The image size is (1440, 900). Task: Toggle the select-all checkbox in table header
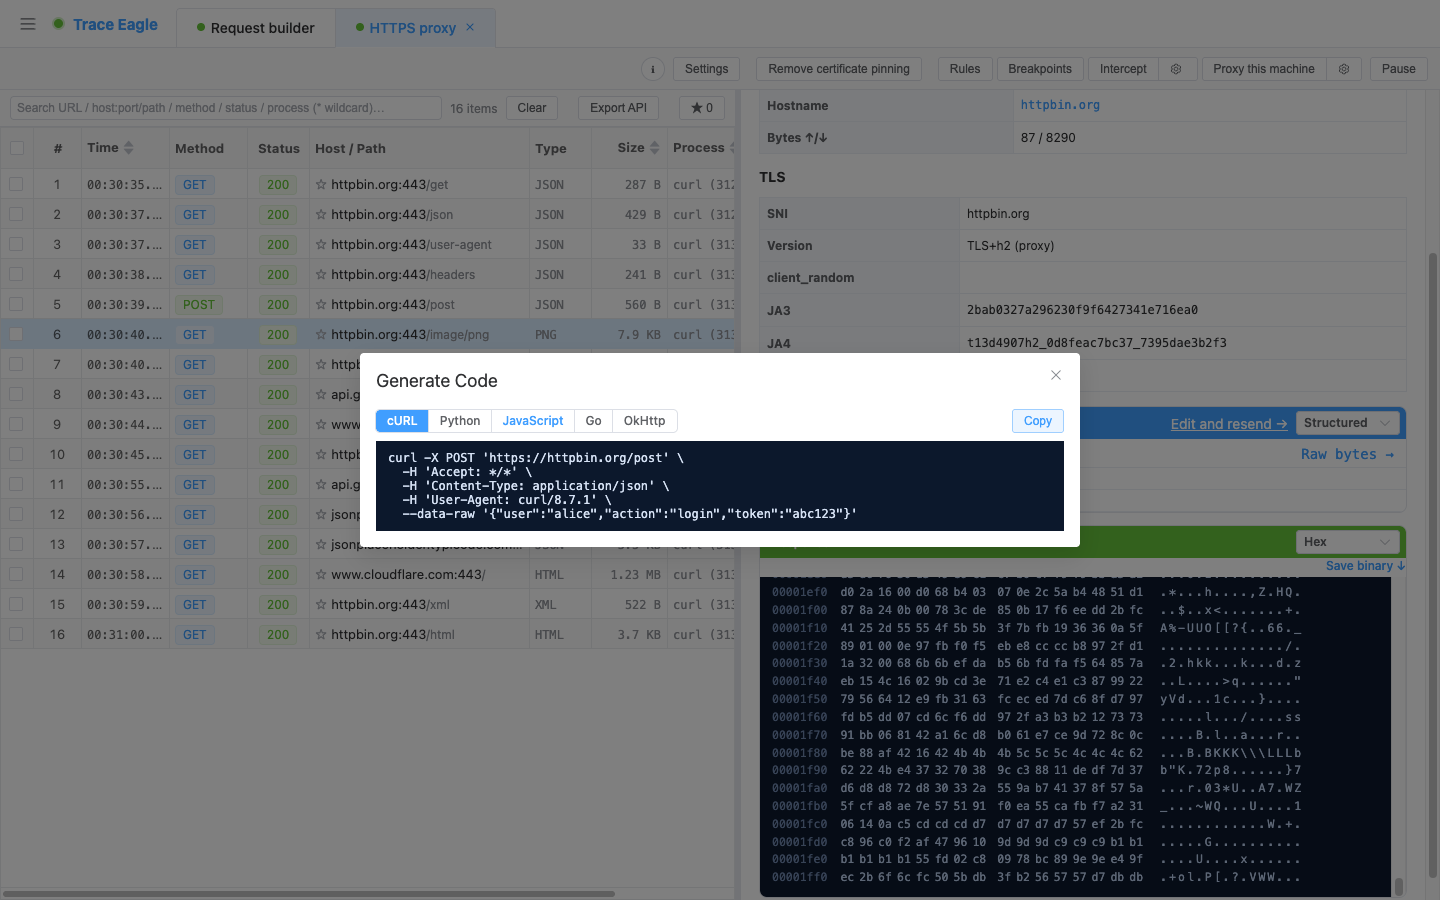click(x=17, y=148)
